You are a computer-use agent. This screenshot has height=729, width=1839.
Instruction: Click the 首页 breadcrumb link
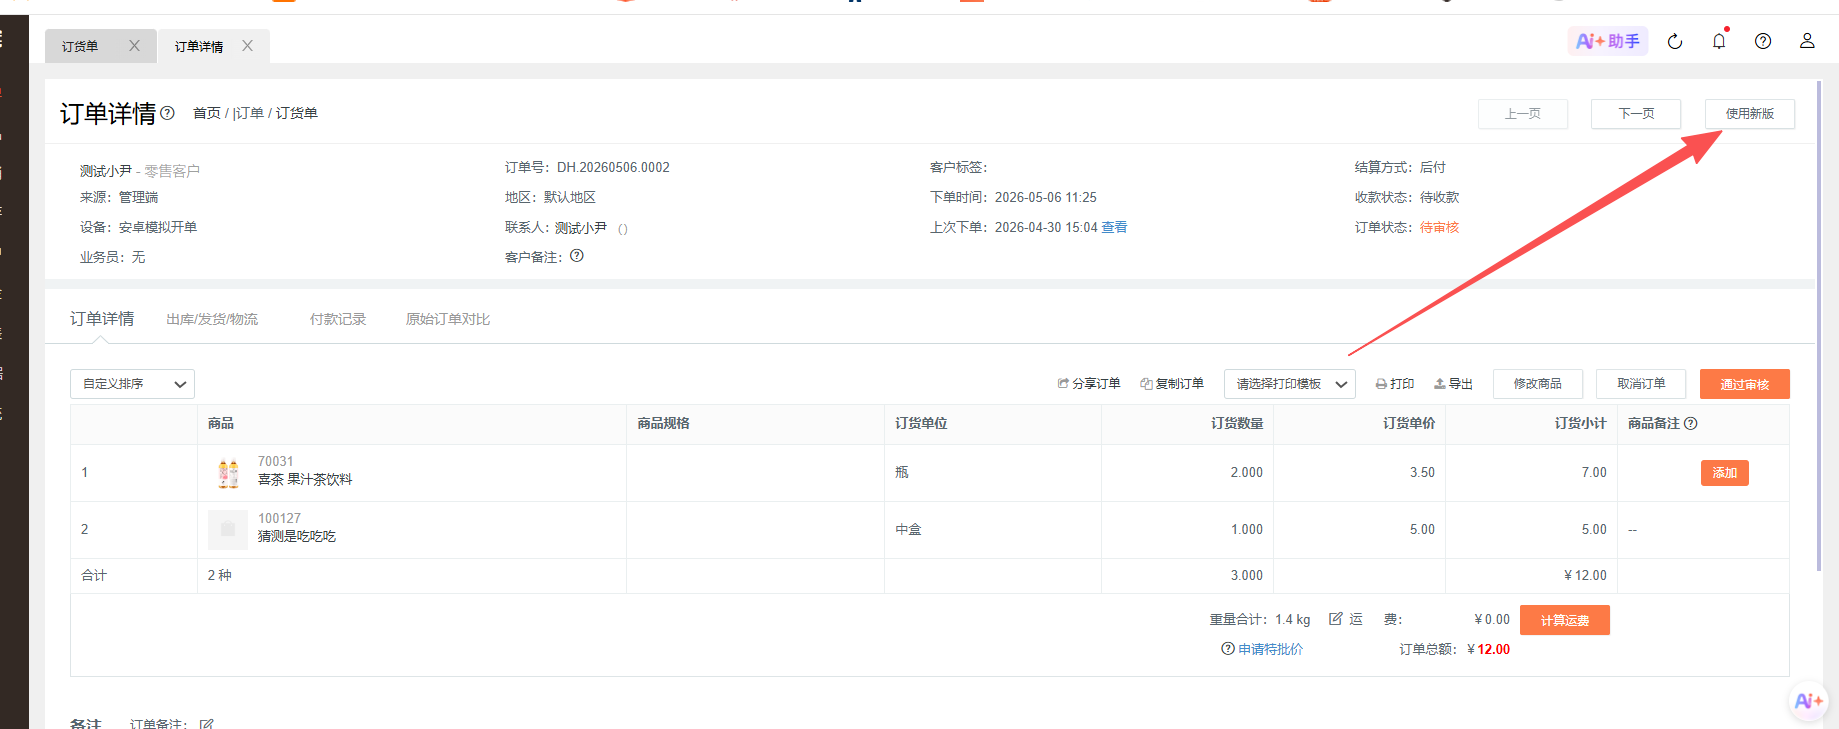point(207,113)
